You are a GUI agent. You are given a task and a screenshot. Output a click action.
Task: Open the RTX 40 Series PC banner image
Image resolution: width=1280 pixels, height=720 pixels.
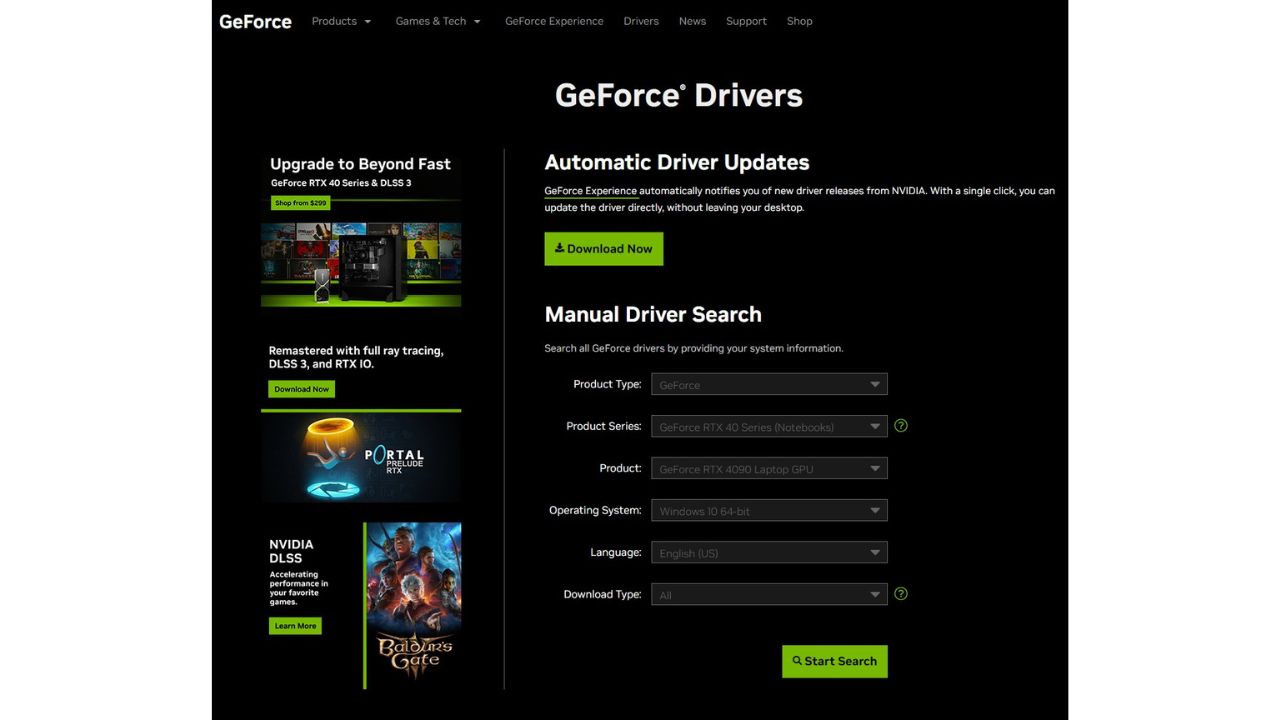coord(361,264)
